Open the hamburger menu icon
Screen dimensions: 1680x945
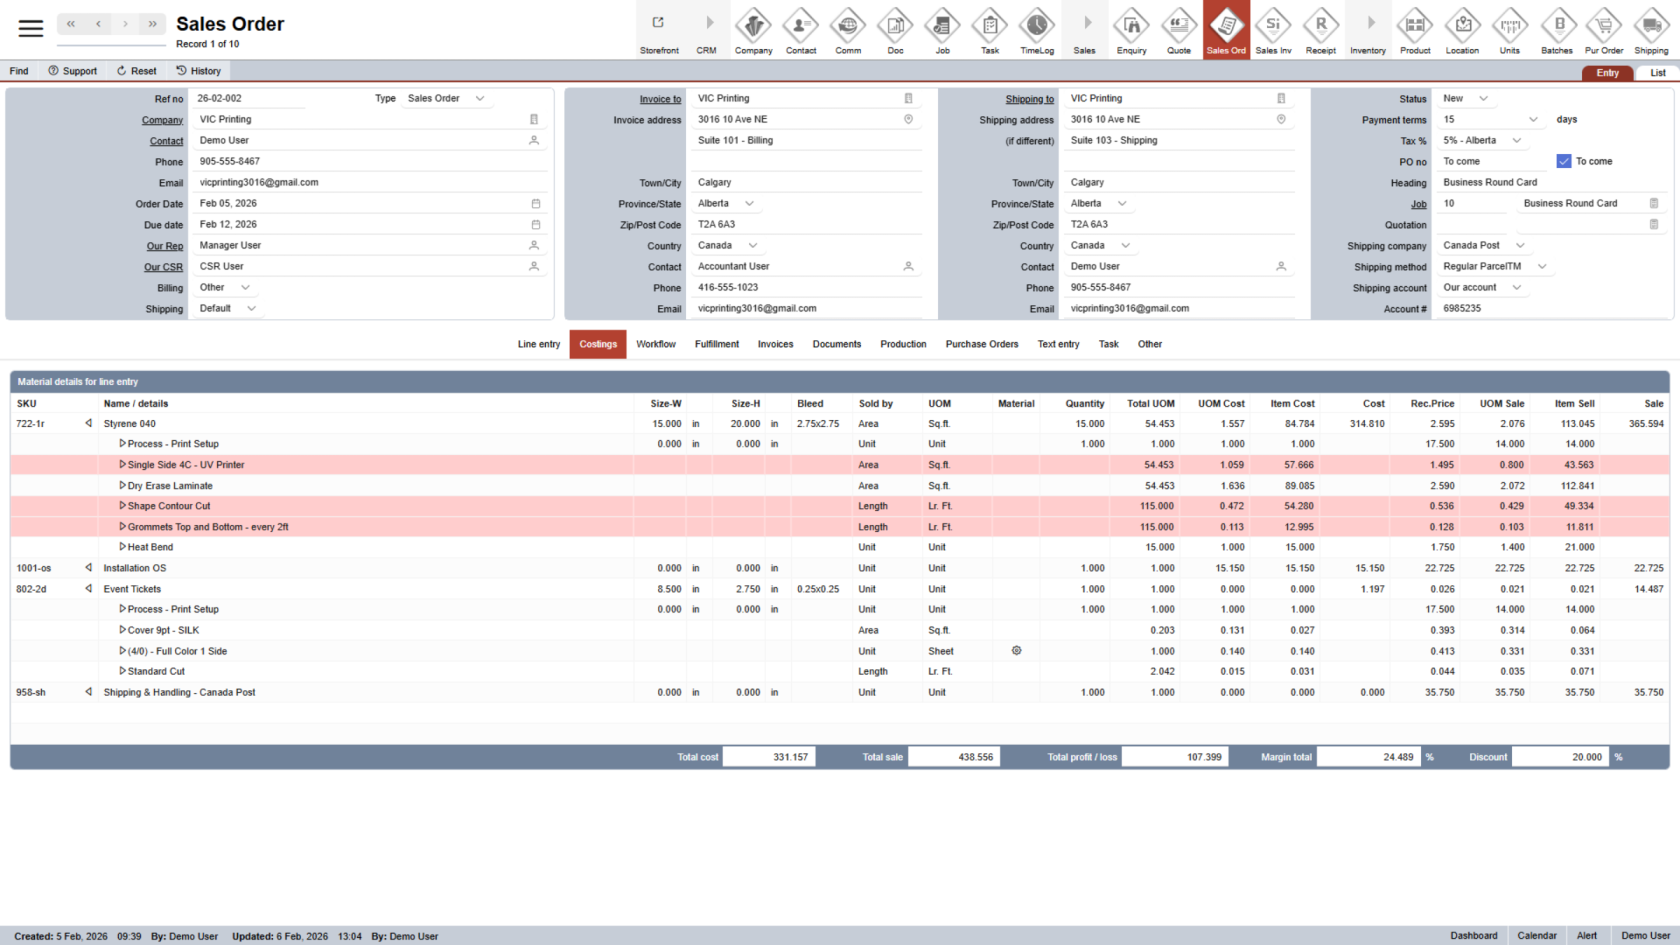(31, 28)
